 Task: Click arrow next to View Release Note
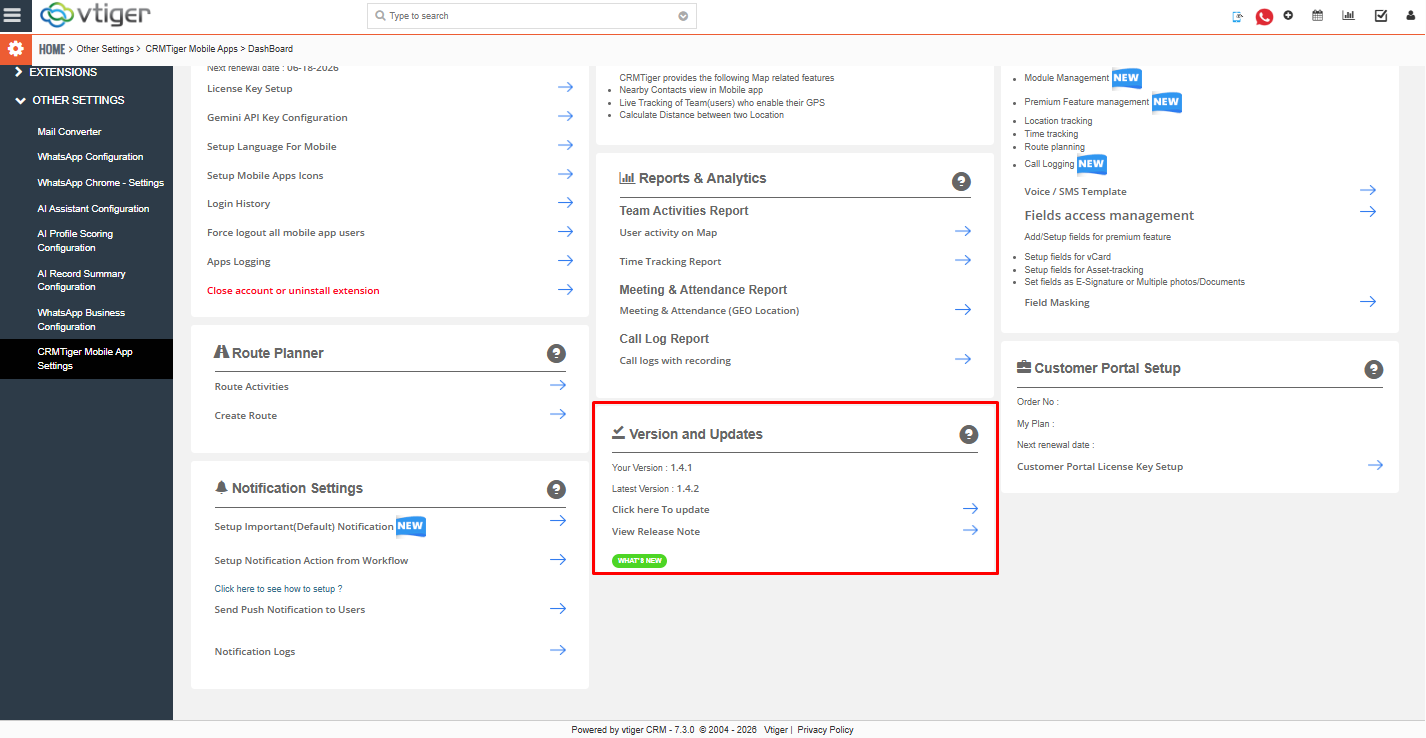tap(970, 530)
